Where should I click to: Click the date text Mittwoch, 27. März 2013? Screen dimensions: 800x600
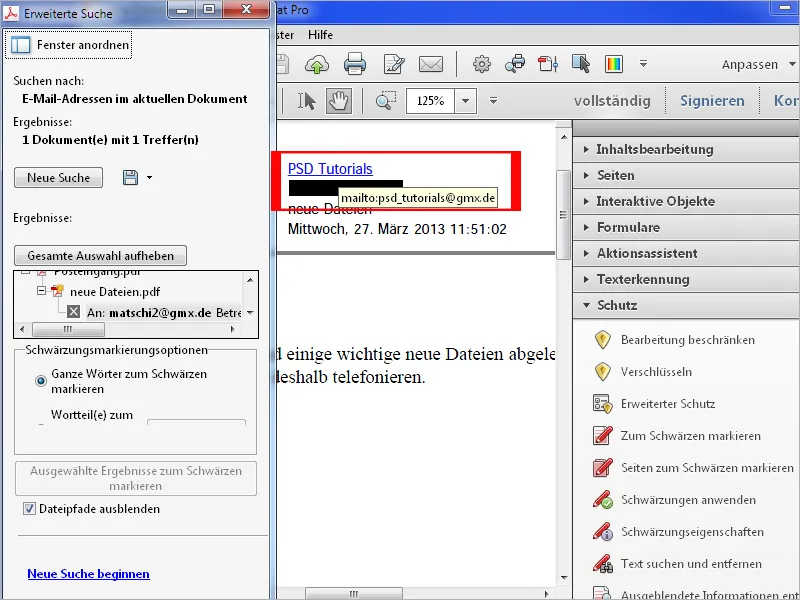pos(368,229)
